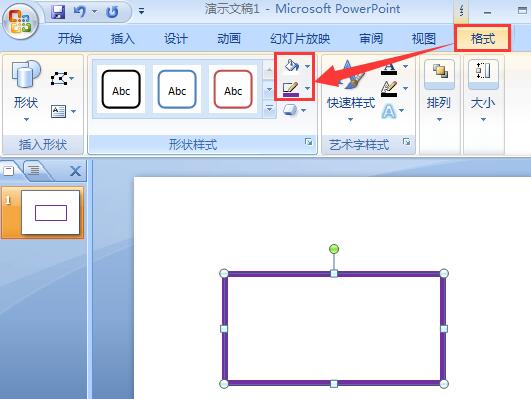Click the shape fill paint bucket
This screenshot has width=531, height=399.
pyautogui.click(x=291, y=65)
